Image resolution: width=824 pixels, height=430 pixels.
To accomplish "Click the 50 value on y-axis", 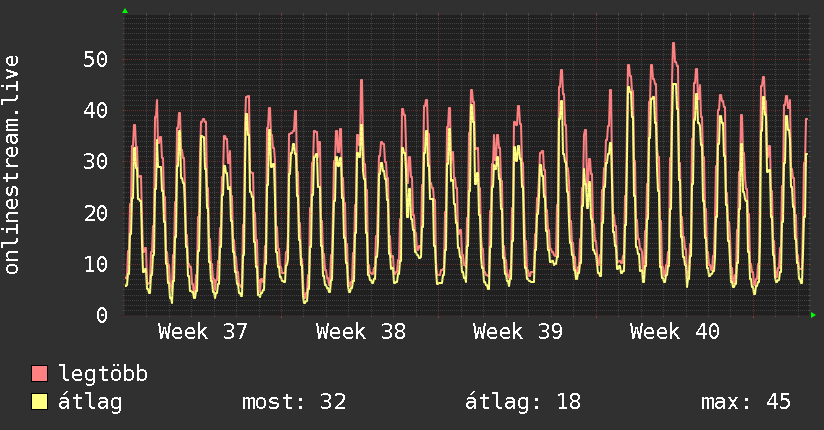I will (x=96, y=59).
